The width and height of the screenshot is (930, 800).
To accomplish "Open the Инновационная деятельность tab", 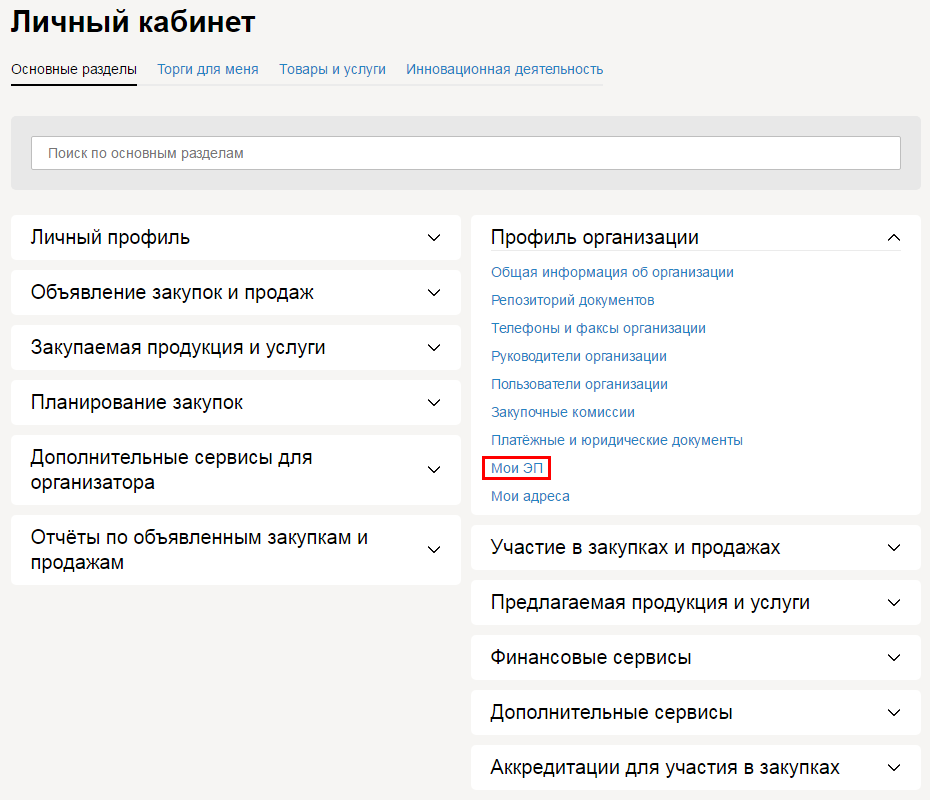I will (504, 69).
